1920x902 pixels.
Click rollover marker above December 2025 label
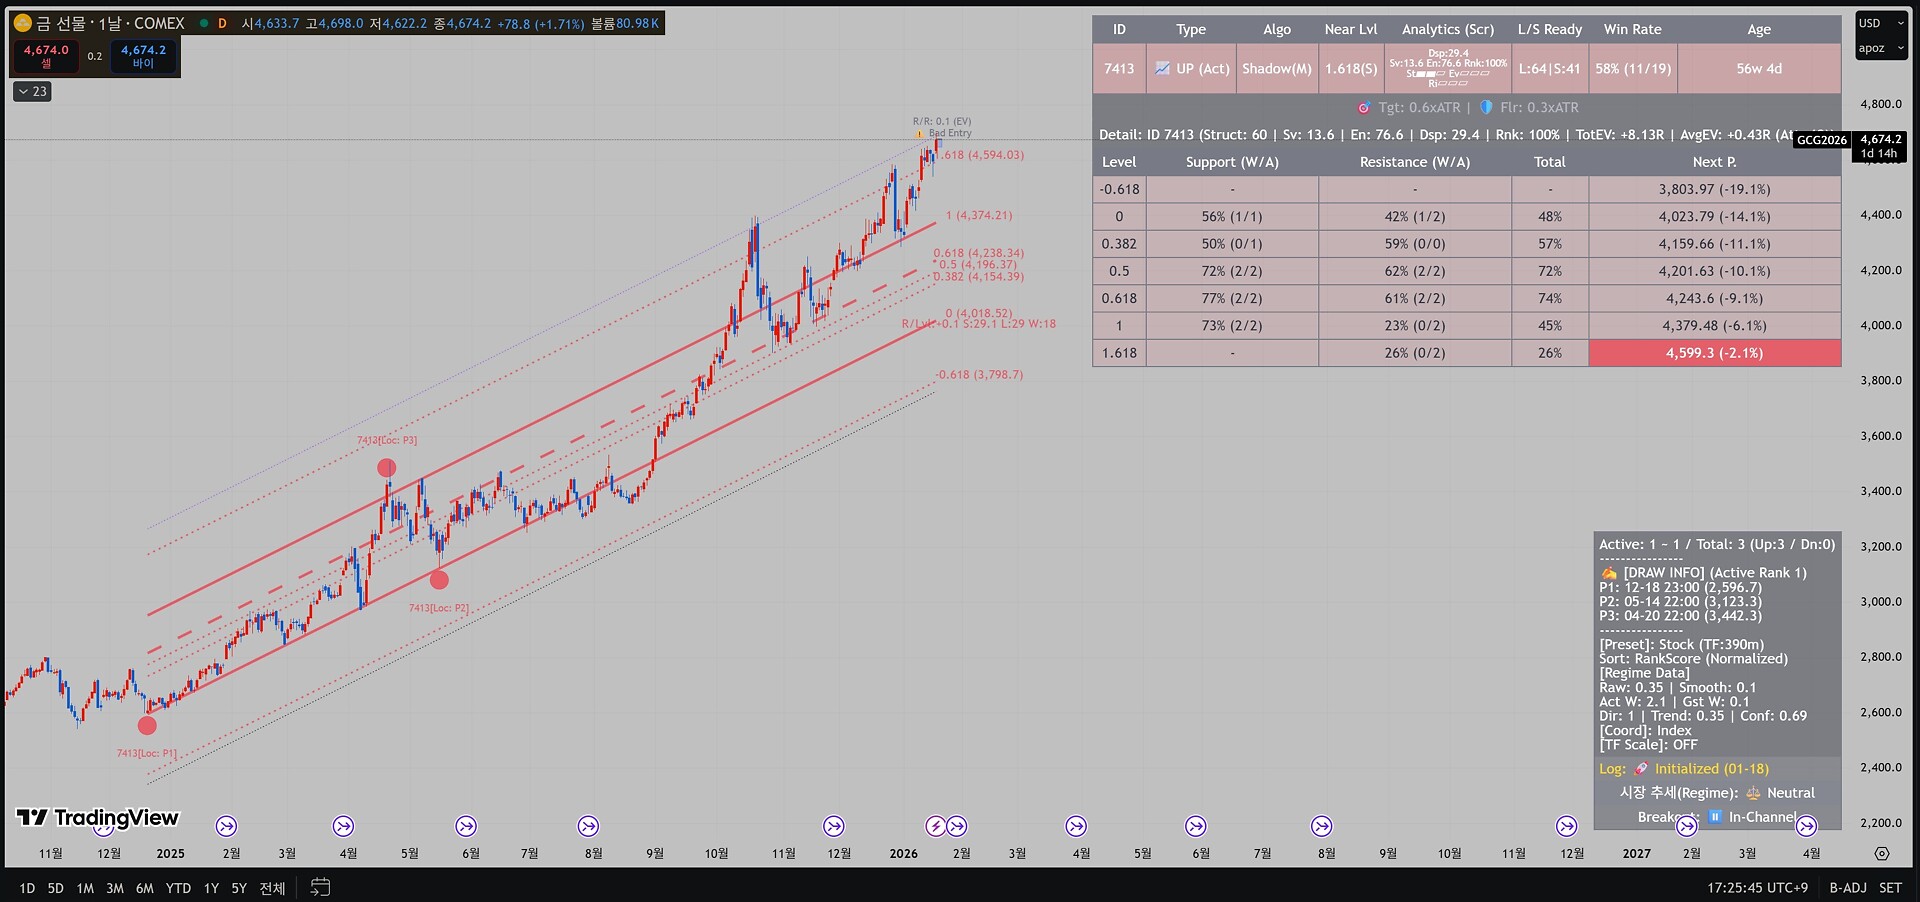[834, 826]
